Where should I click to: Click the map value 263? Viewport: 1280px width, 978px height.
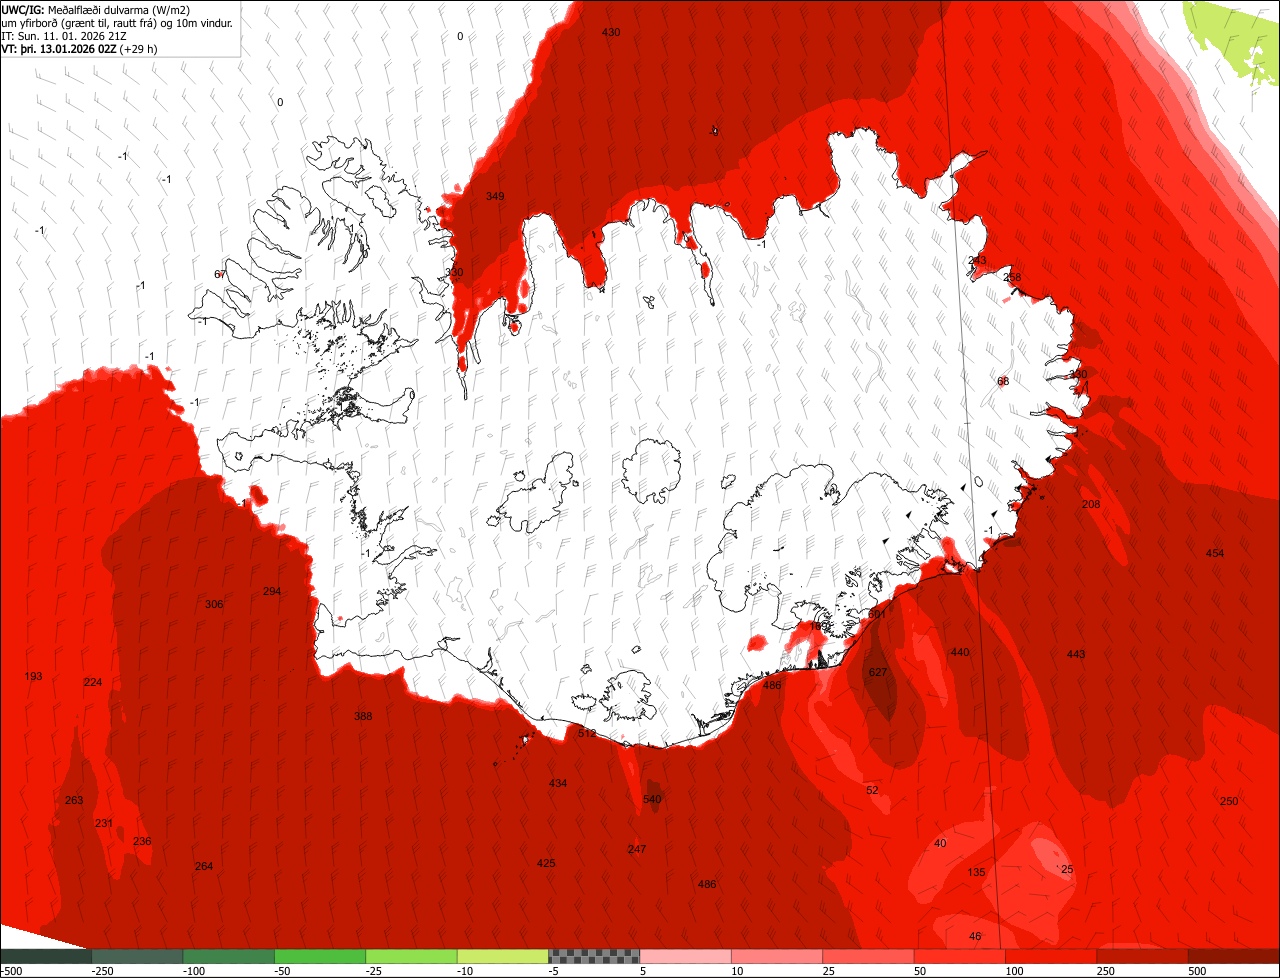coord(74,800)
